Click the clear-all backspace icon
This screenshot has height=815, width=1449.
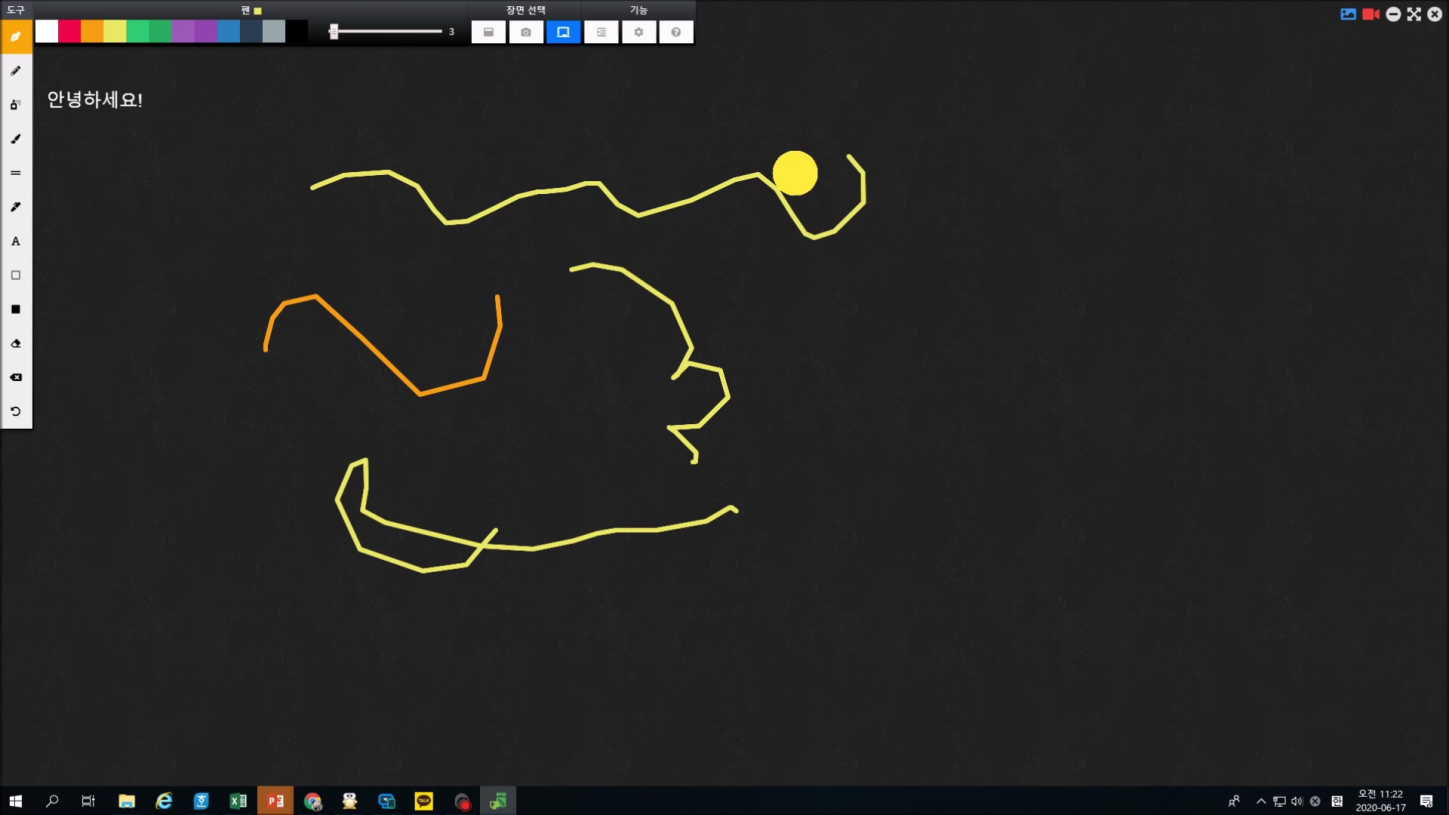(x=16, y=377)
